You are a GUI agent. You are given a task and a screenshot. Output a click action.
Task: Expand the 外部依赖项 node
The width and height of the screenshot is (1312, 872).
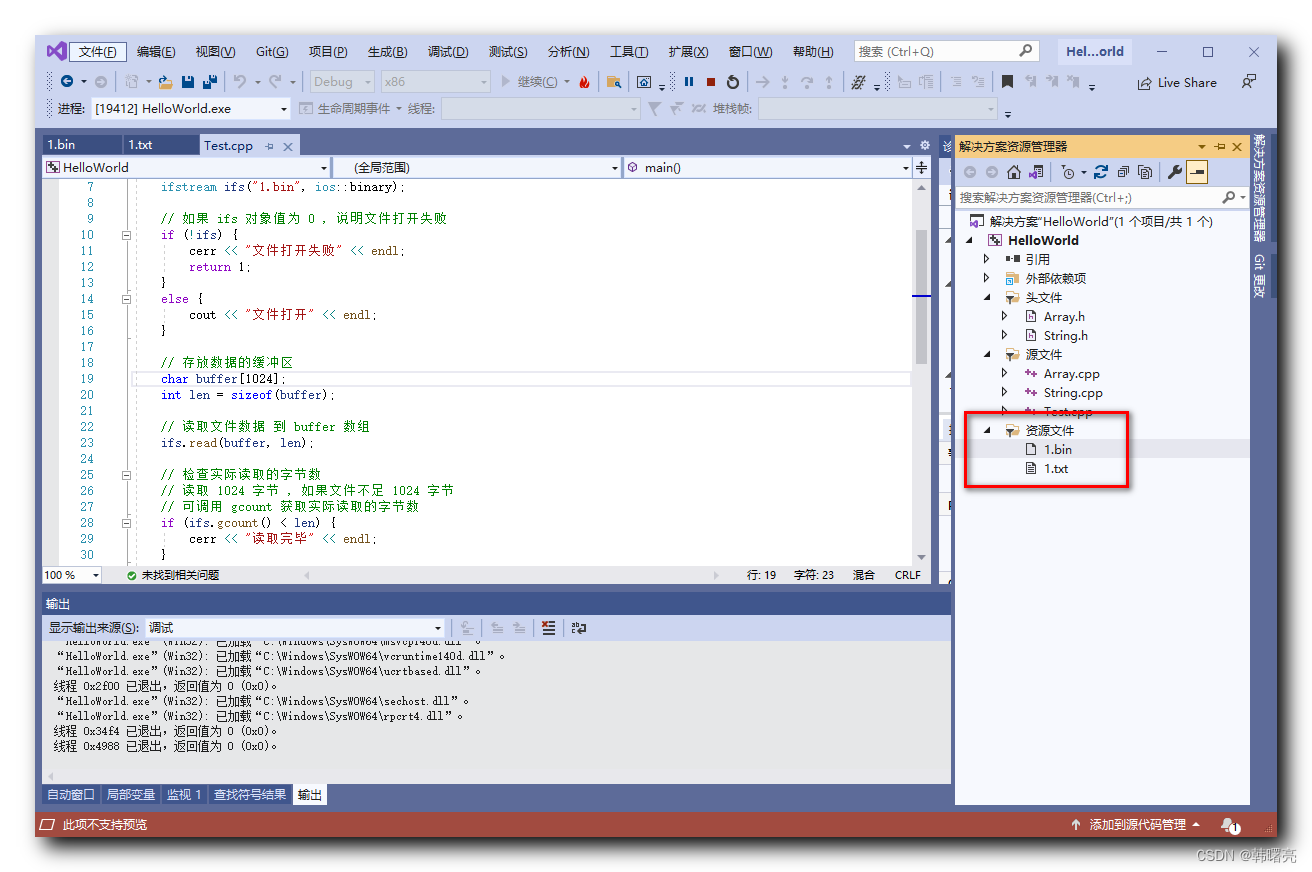(987, 278)
